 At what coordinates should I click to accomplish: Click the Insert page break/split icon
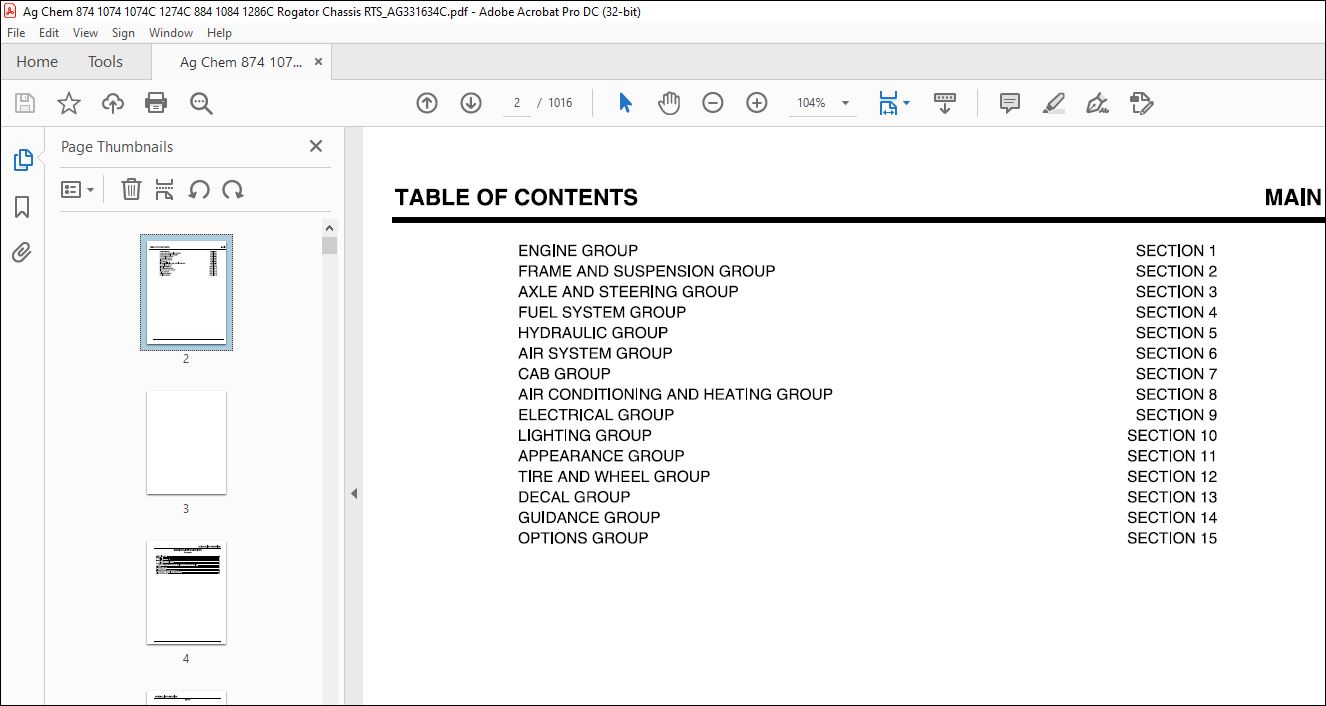point(165,189)
